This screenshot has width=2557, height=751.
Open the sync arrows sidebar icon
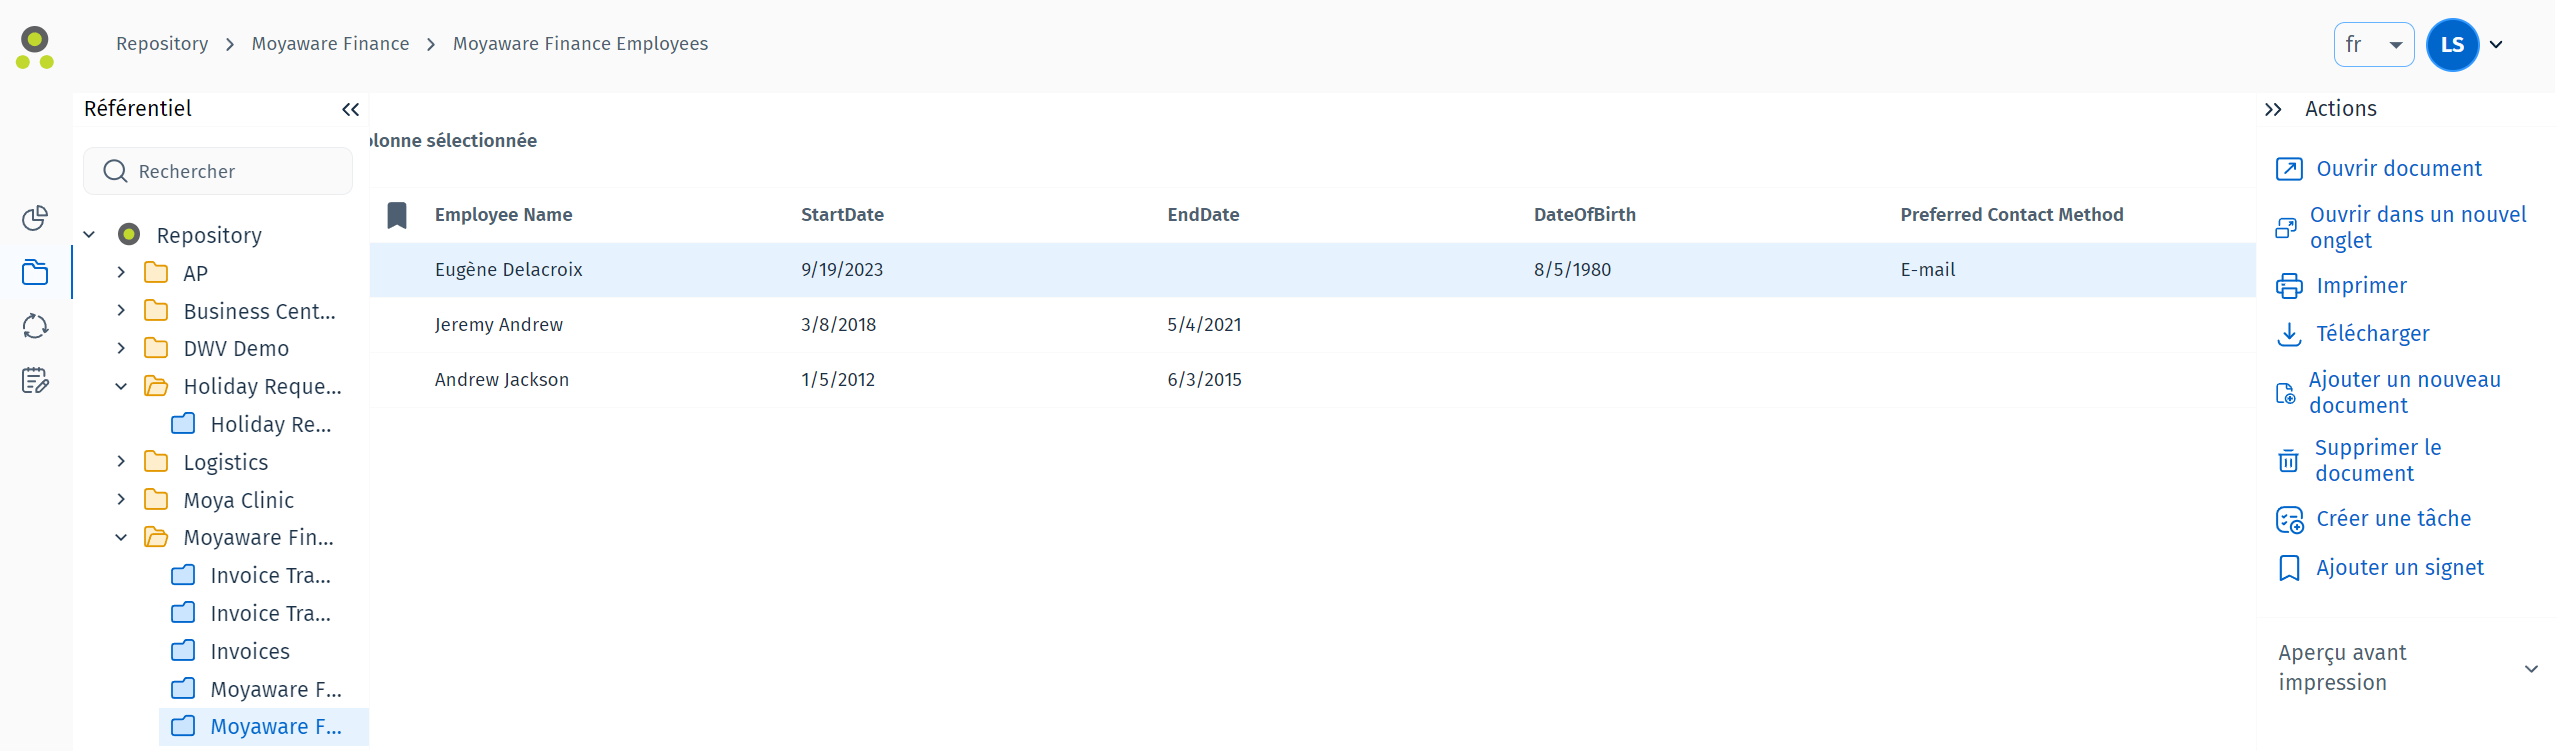(x=35, y=326)
